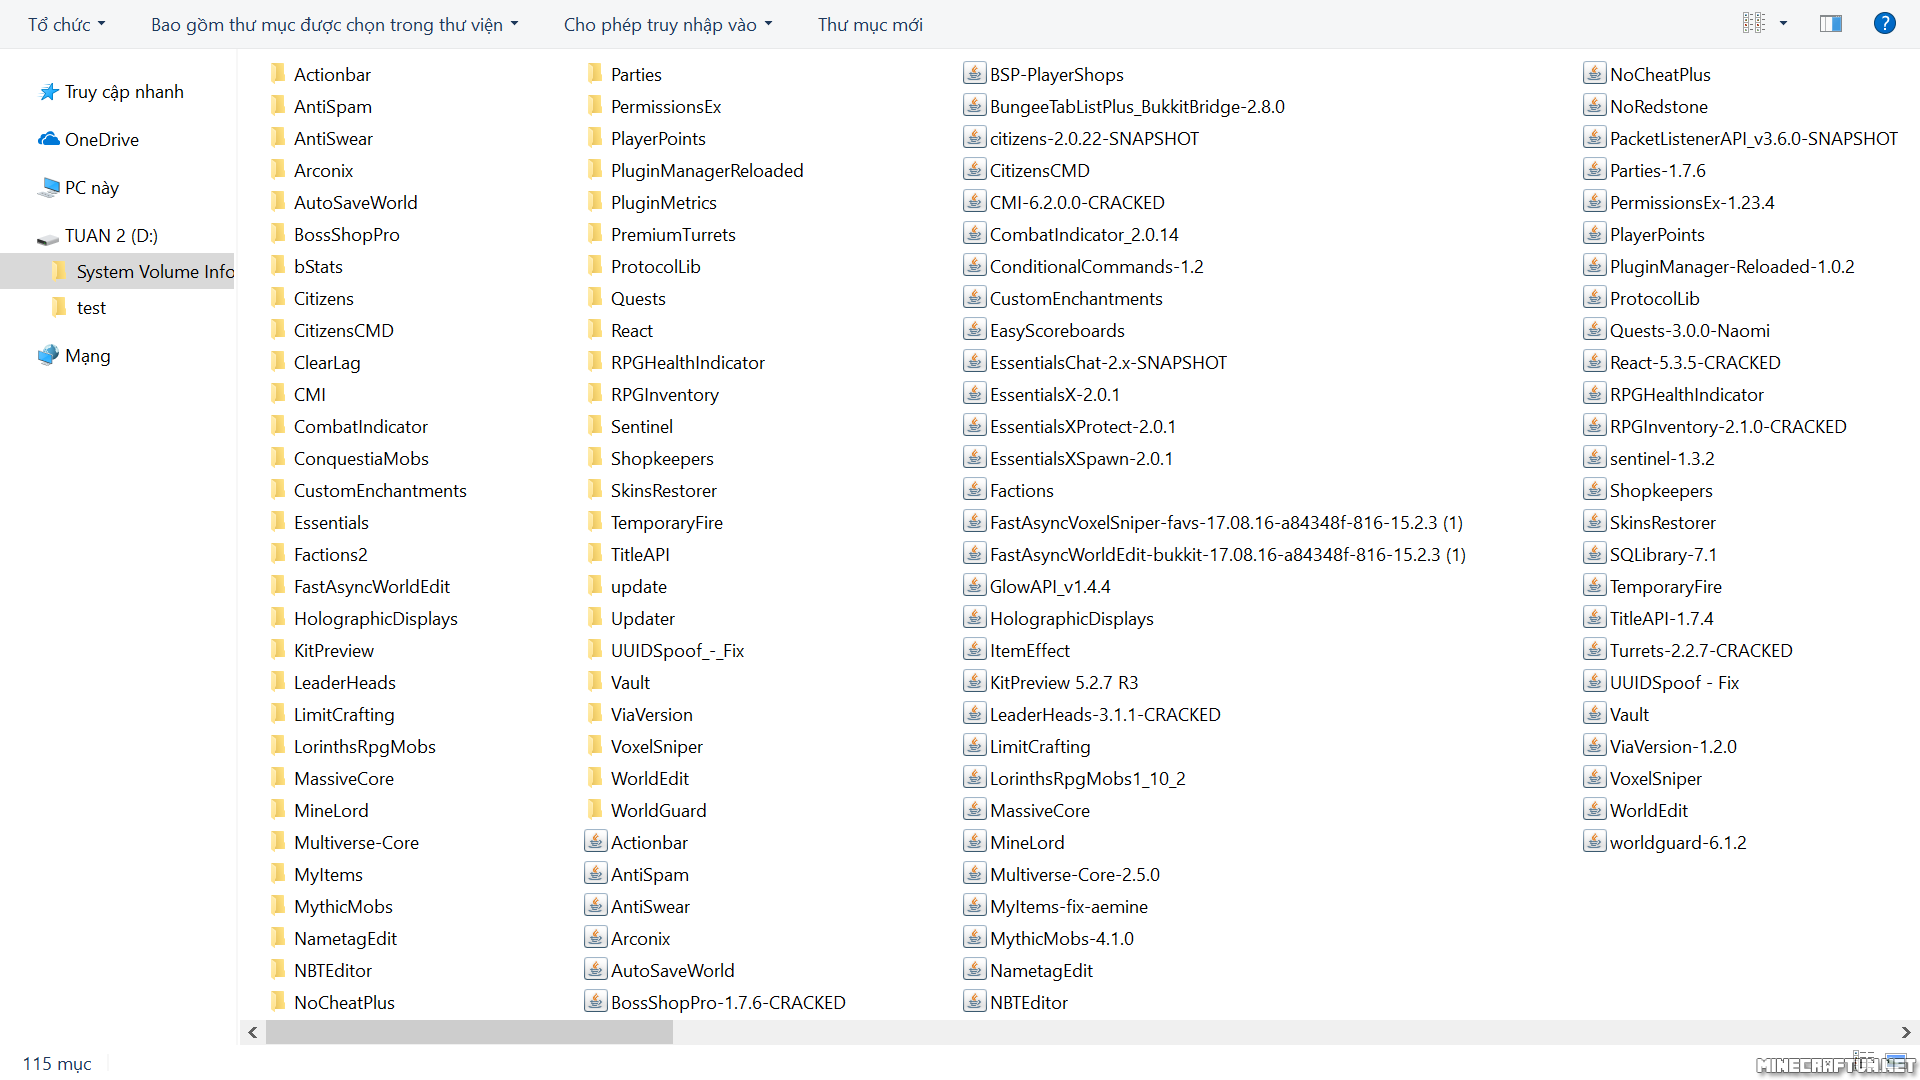Select the worldguard-6.1.2 jar file icon

(1594, 842)
